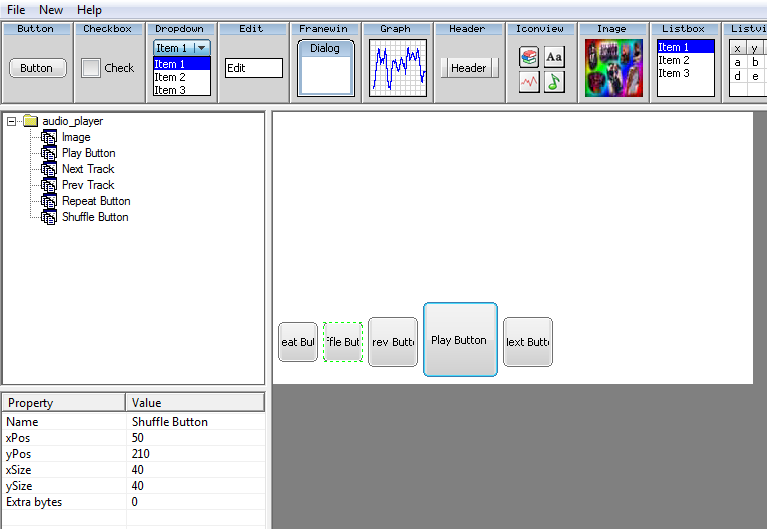Click the green music note Iconview icon
This screenshot has height=529, width=767.
click(x=554, y=82)
